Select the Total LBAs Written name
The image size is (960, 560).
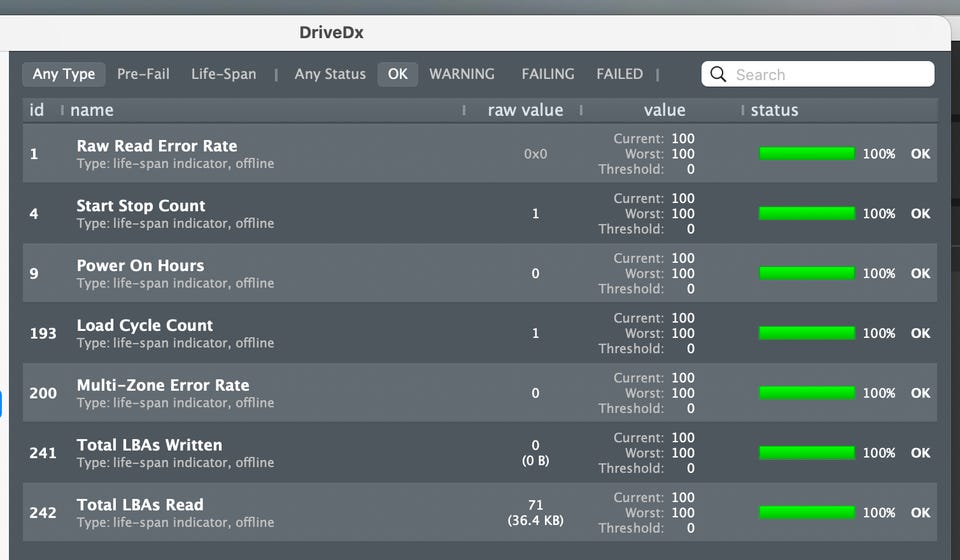149,445
